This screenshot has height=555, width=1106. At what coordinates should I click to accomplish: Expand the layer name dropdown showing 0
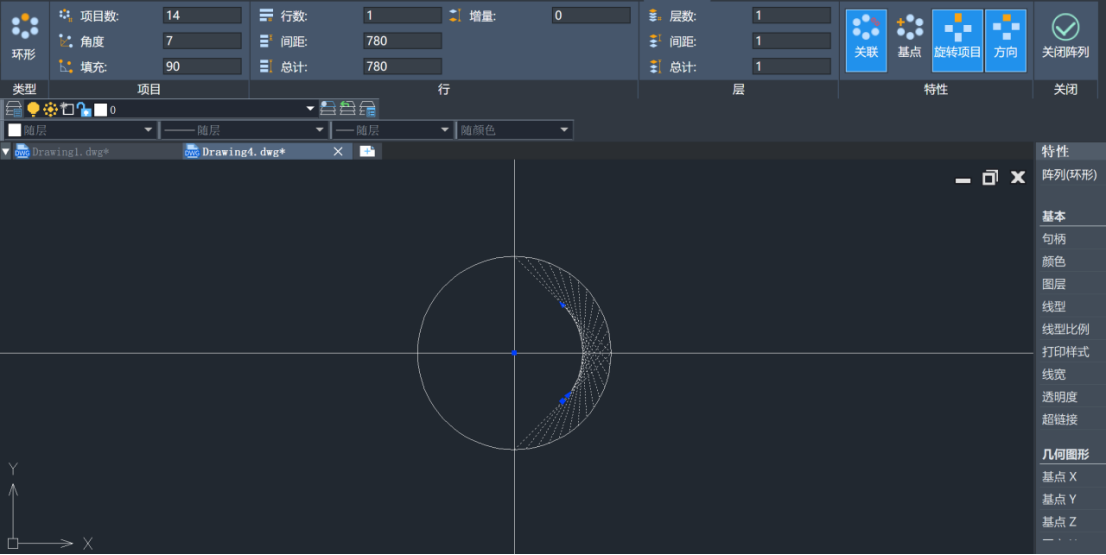309,109
